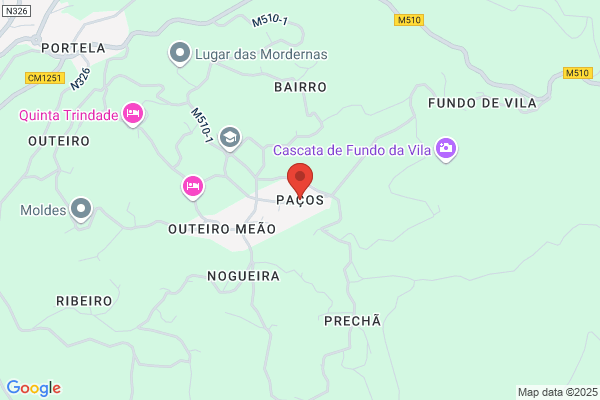The height and width of the screenshot is (400, 600).
Task: Click the FUNDO DE VILA locality label
Action: click(x=482, y=103)
